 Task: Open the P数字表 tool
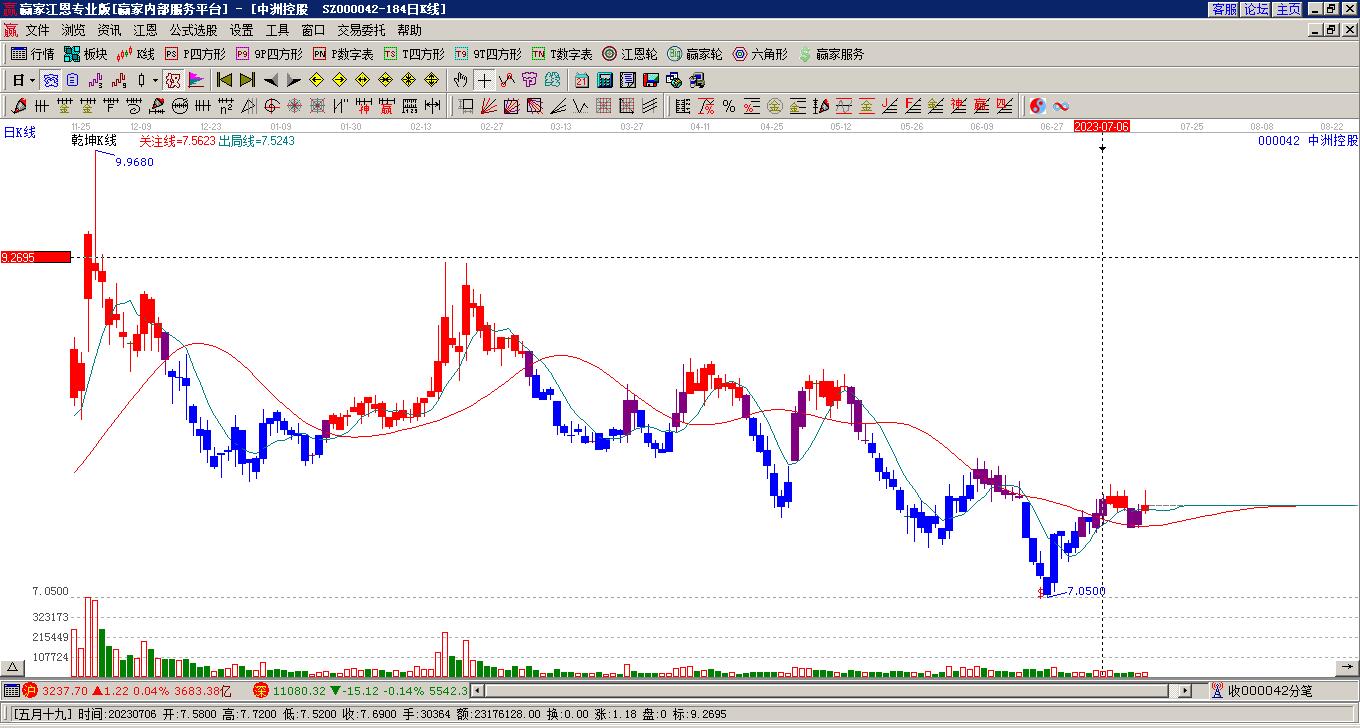click(x=343, y=54)
